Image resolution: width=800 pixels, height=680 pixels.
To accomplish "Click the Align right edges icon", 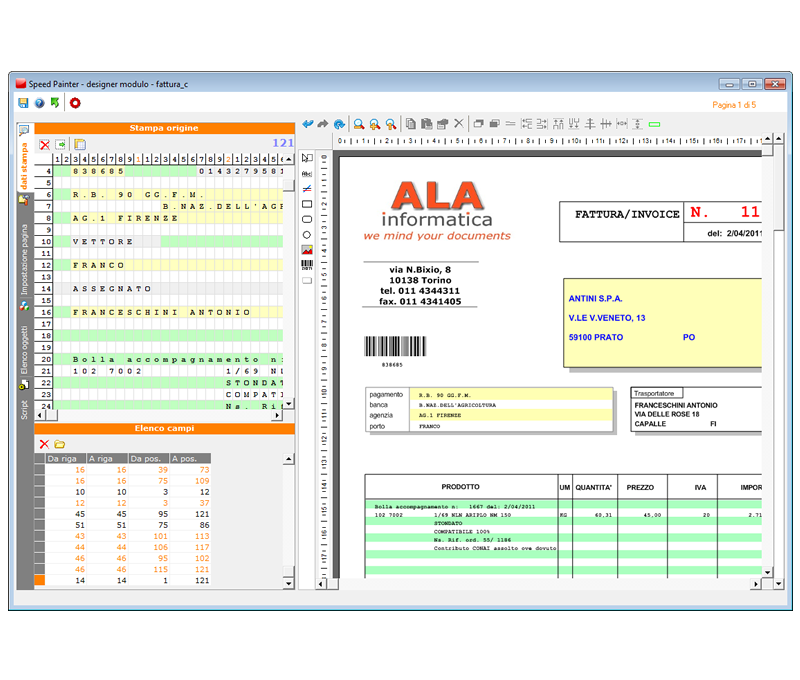I will click(x=542, y=123).
